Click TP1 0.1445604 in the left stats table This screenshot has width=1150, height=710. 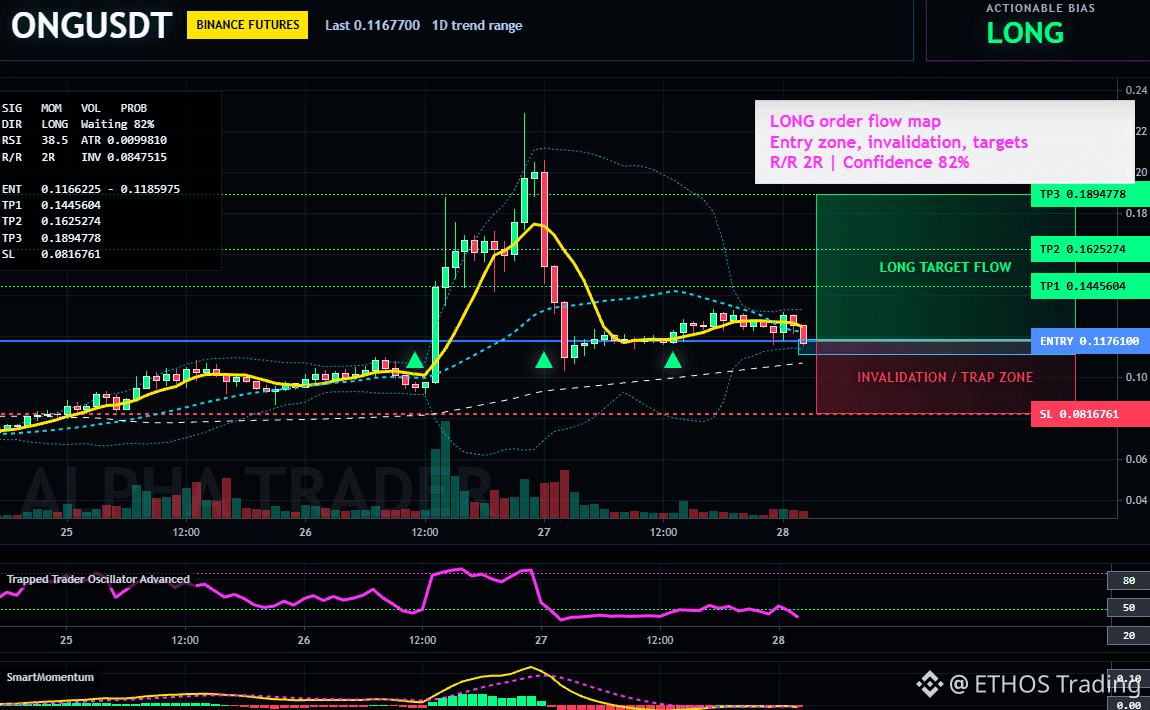51,205
